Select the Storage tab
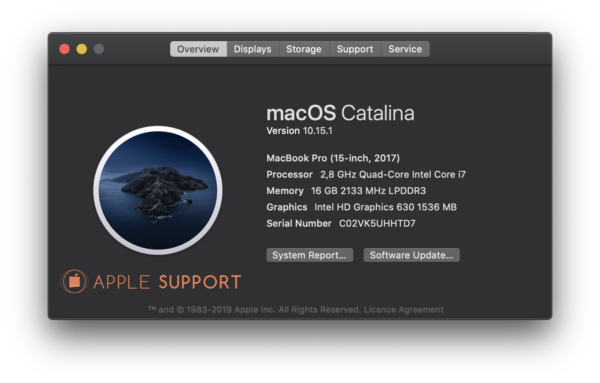 pos(304,49)
